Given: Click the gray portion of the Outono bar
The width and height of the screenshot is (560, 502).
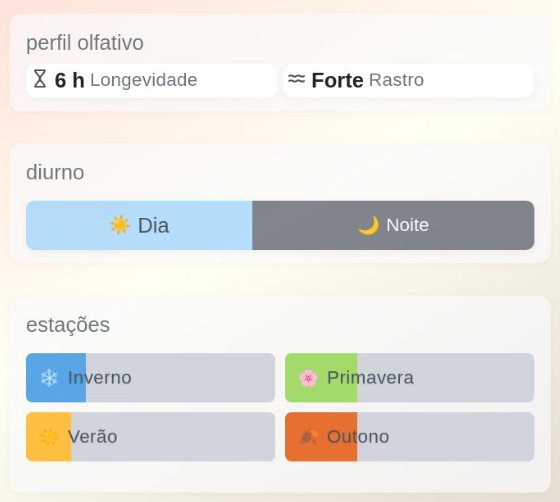Looking at the screenshot, I should 446,437.
